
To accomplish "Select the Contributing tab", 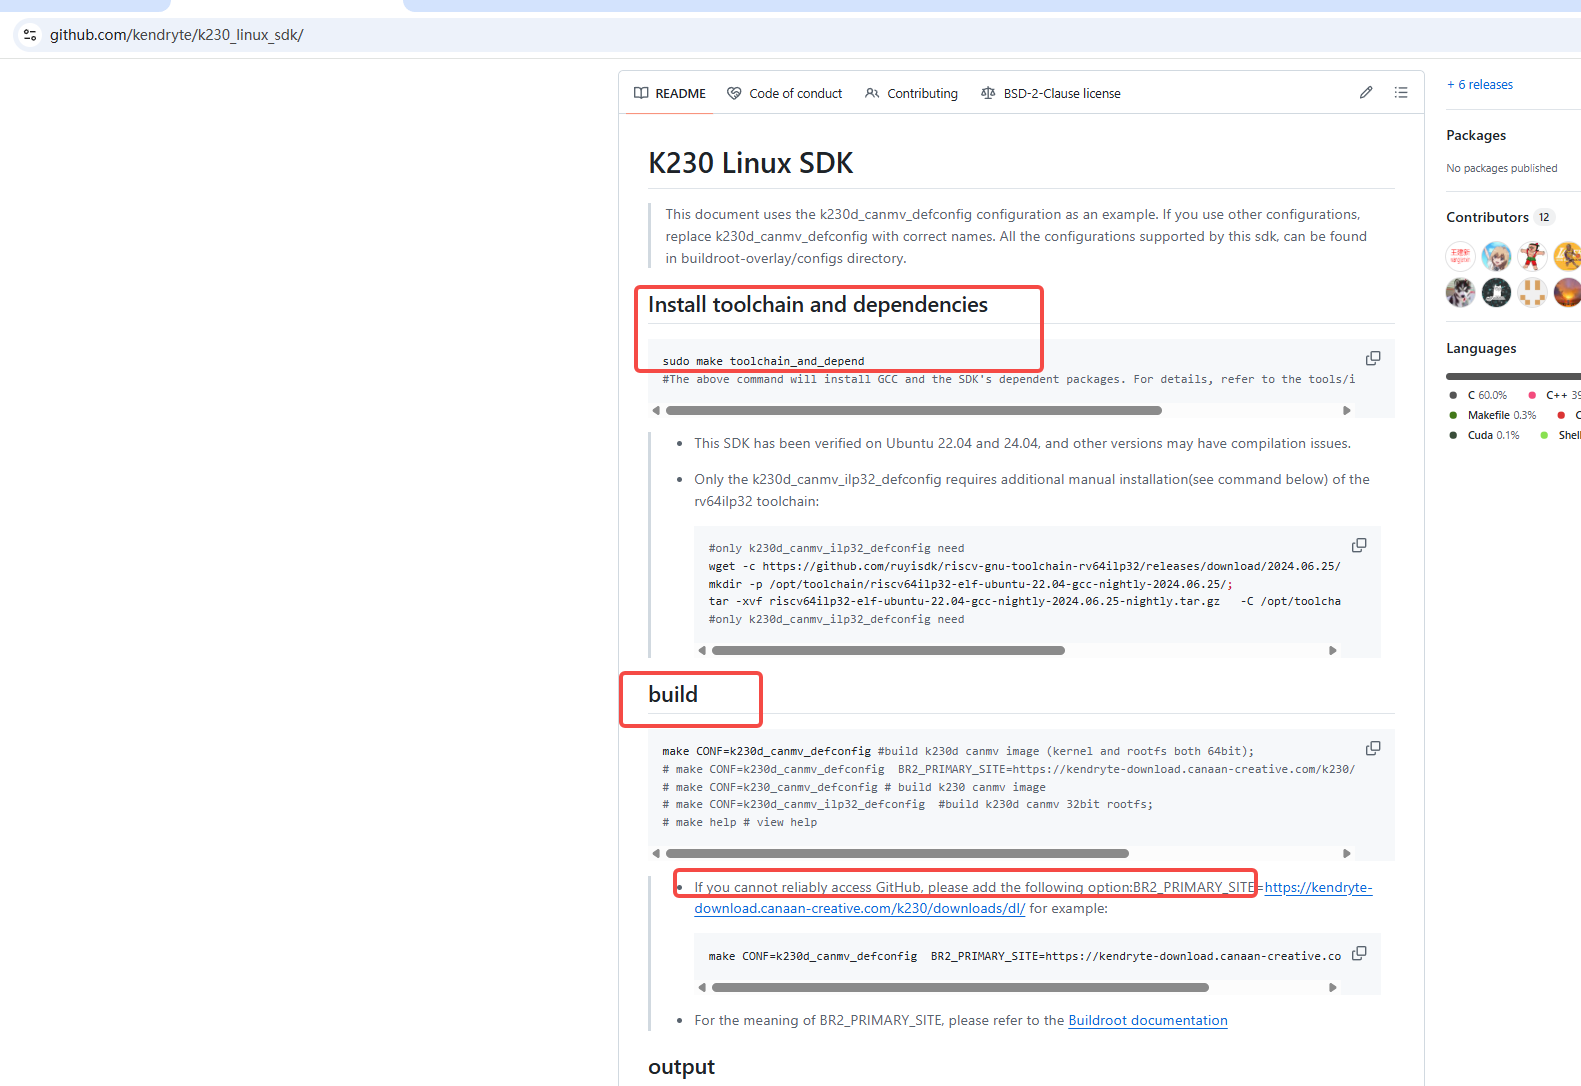I will pyautogui.click(x=911, y=93).
